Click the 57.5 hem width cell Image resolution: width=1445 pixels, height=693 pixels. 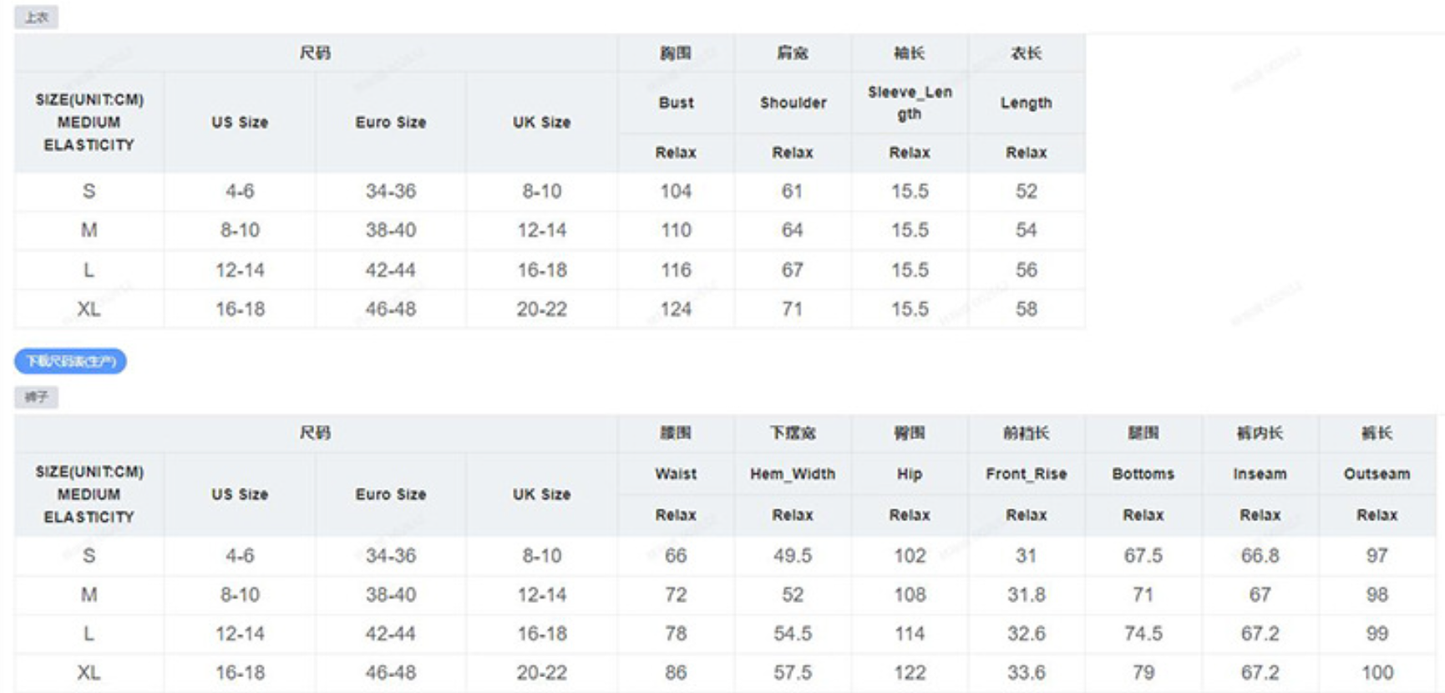(x=793, y=673)
